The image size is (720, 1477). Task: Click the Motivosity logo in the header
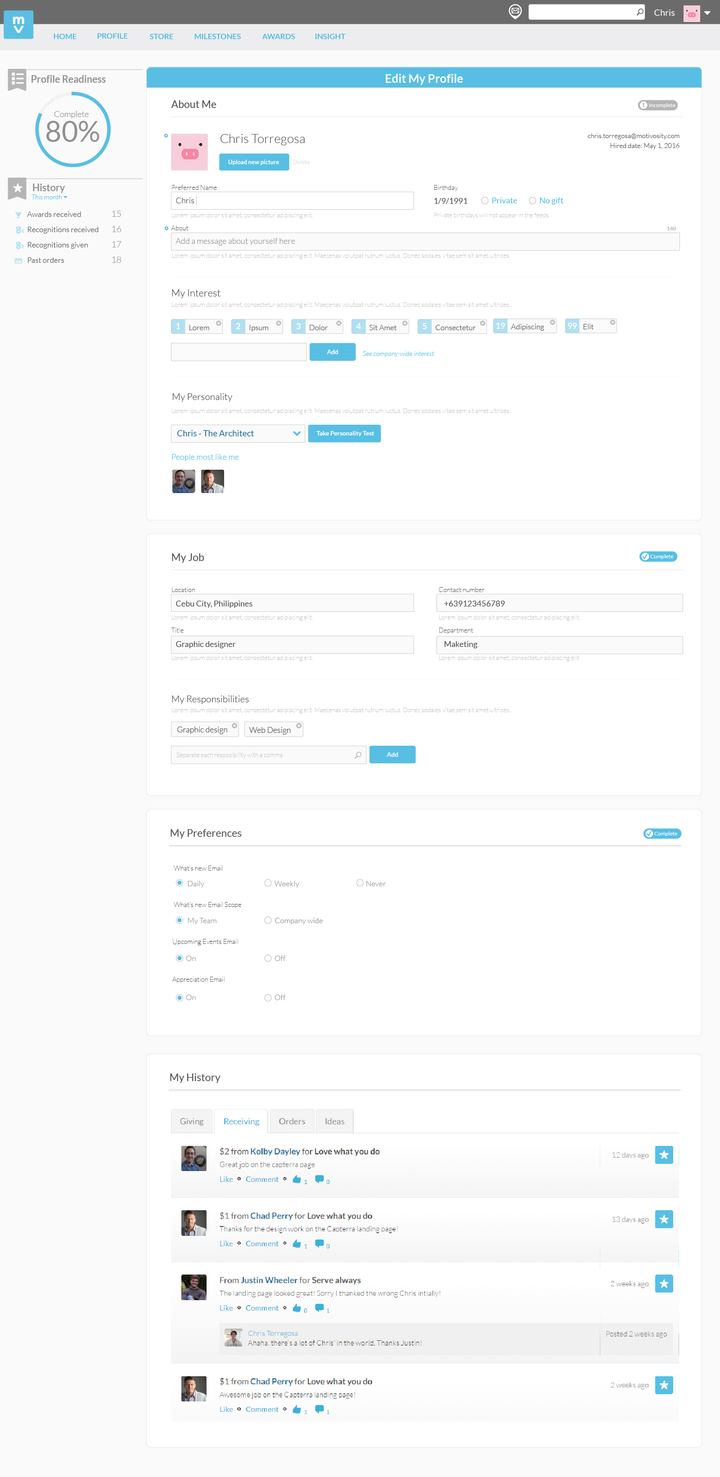(18, 24)
